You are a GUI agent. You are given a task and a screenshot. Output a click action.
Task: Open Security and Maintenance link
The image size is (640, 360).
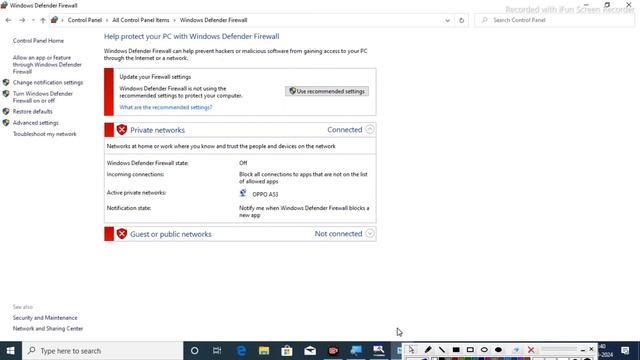(x=45, y=318)
